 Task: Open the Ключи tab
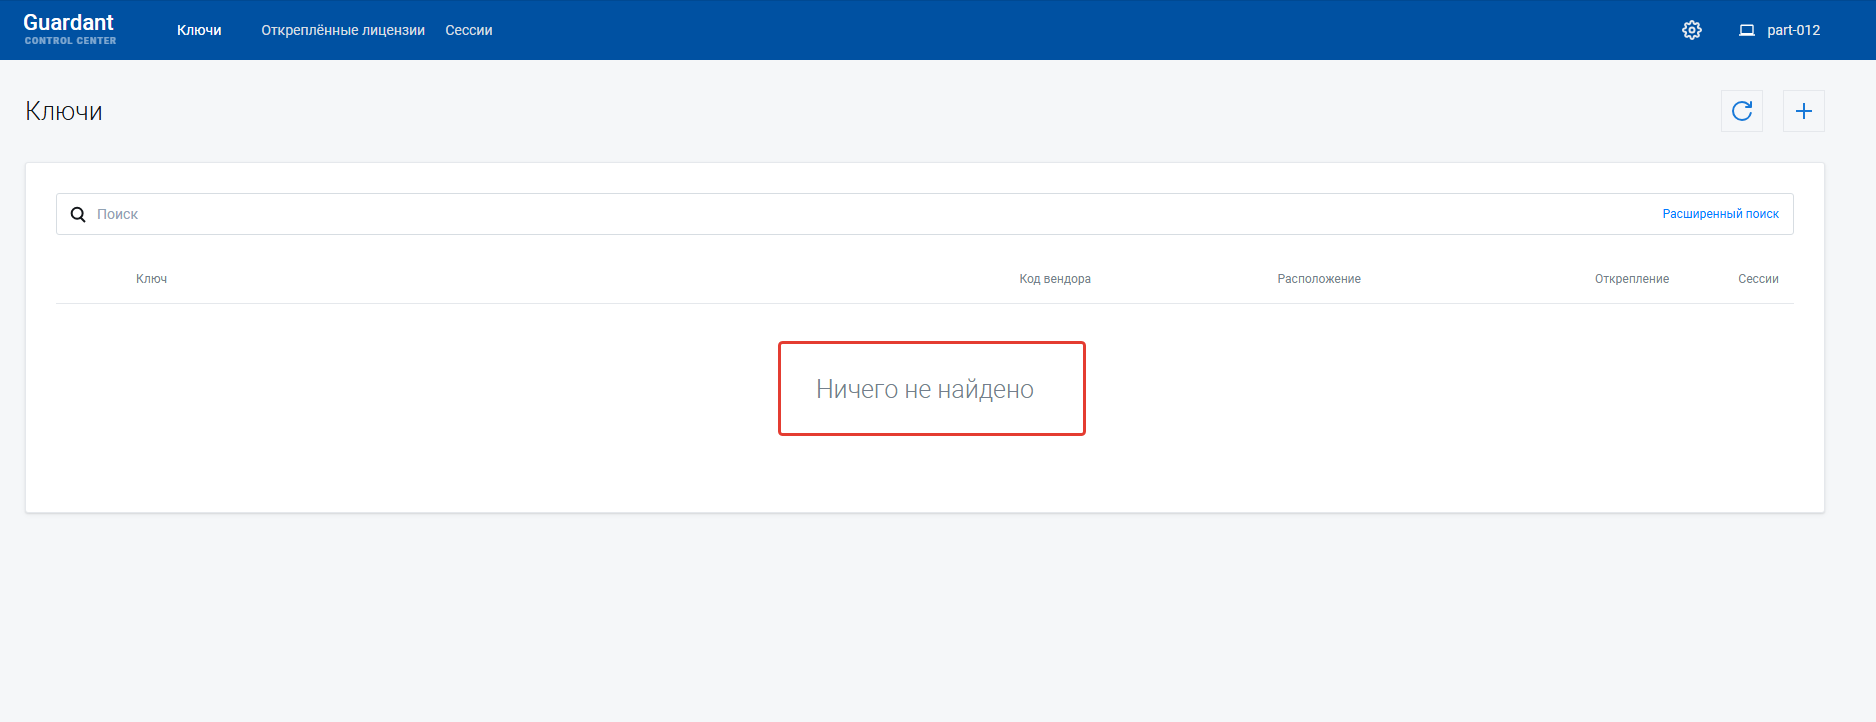pos(199,30)
